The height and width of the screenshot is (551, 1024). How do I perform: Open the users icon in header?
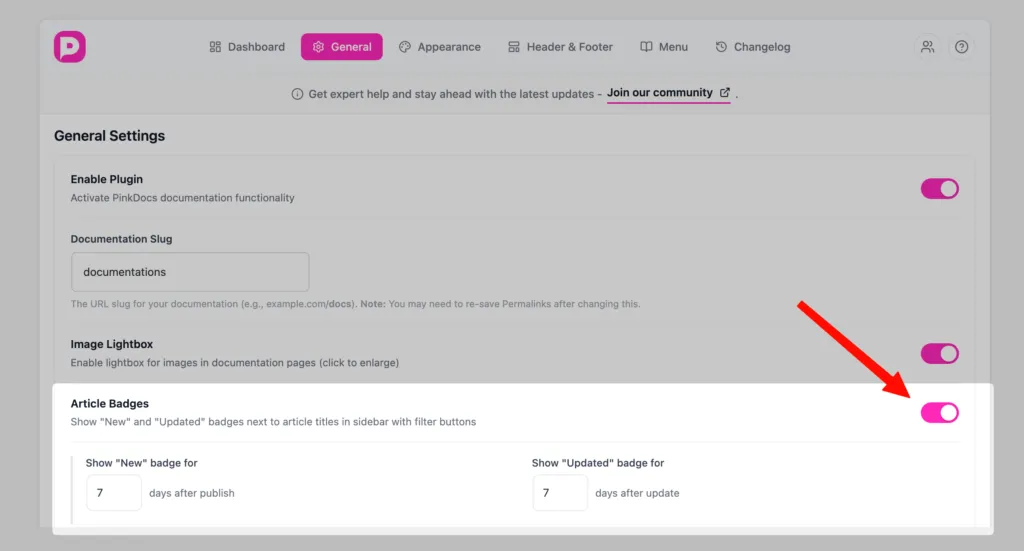click(928, 47)
